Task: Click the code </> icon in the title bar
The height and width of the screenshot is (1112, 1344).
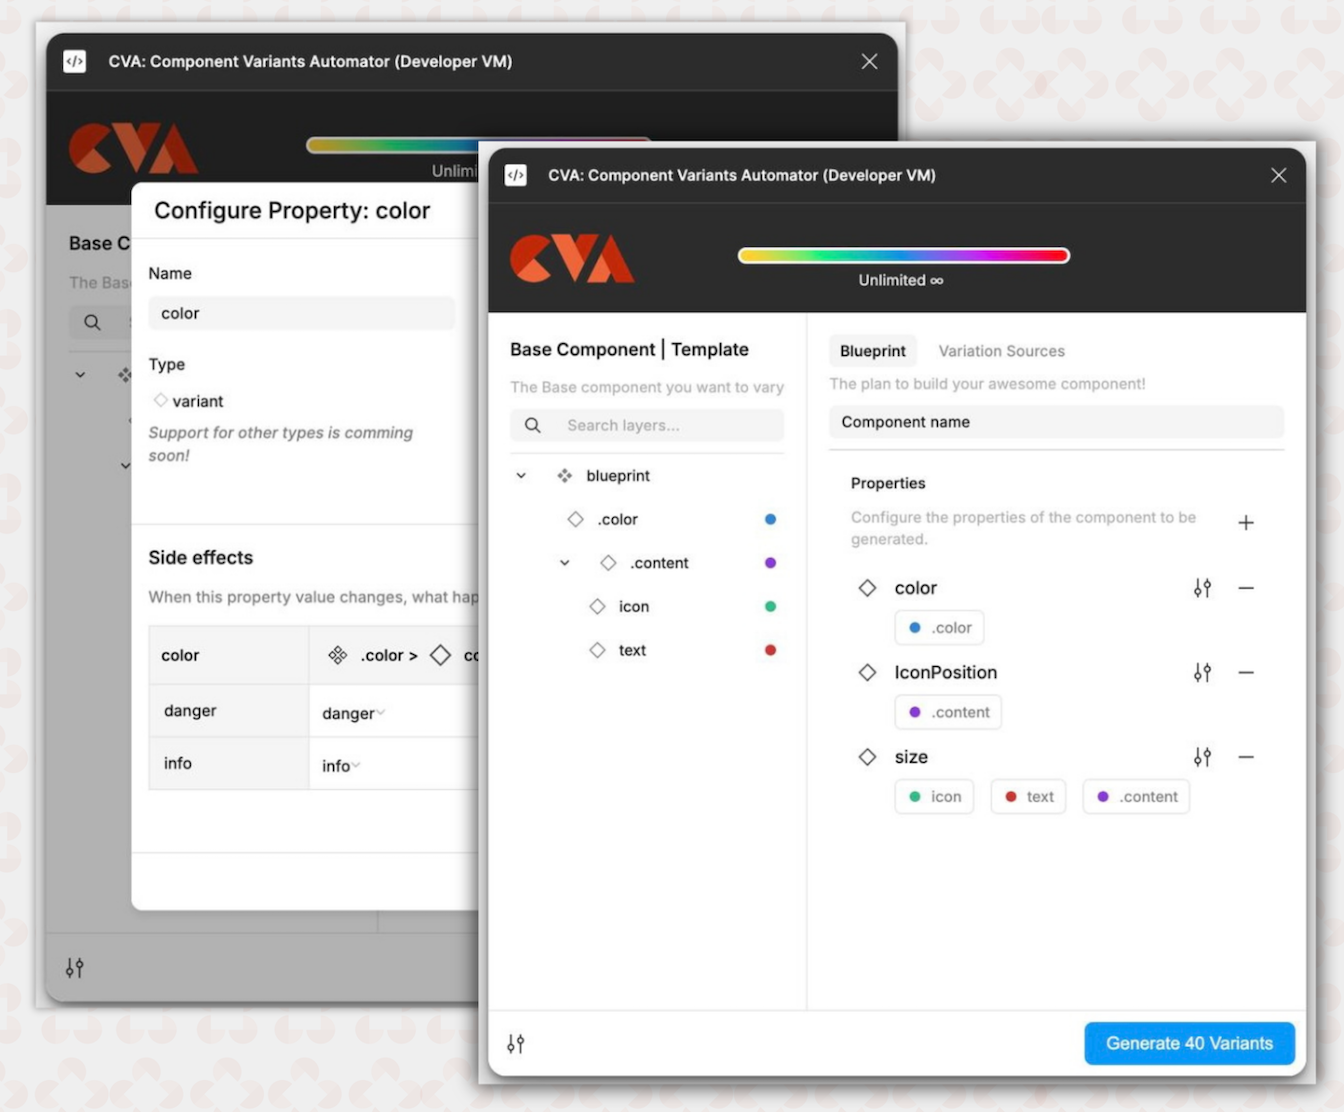Action: tap(516, 175)
